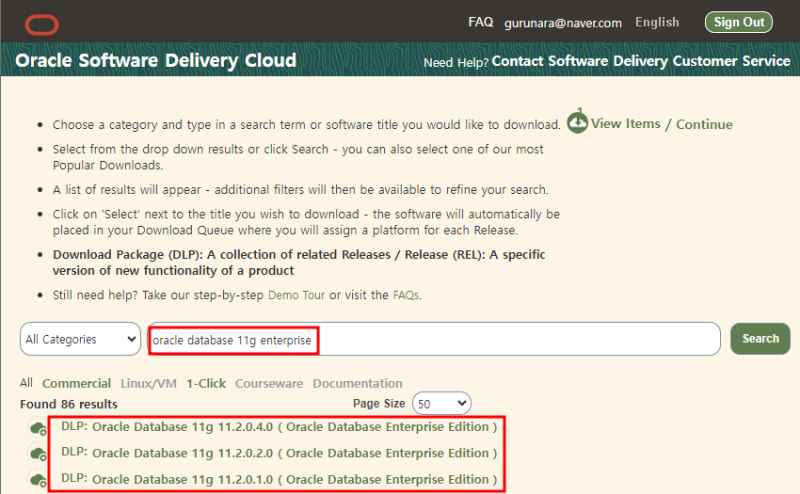The height and width of the screenshot is (494, 800).
Task: Select the Commercial filter tab
Action: point(77,383)
